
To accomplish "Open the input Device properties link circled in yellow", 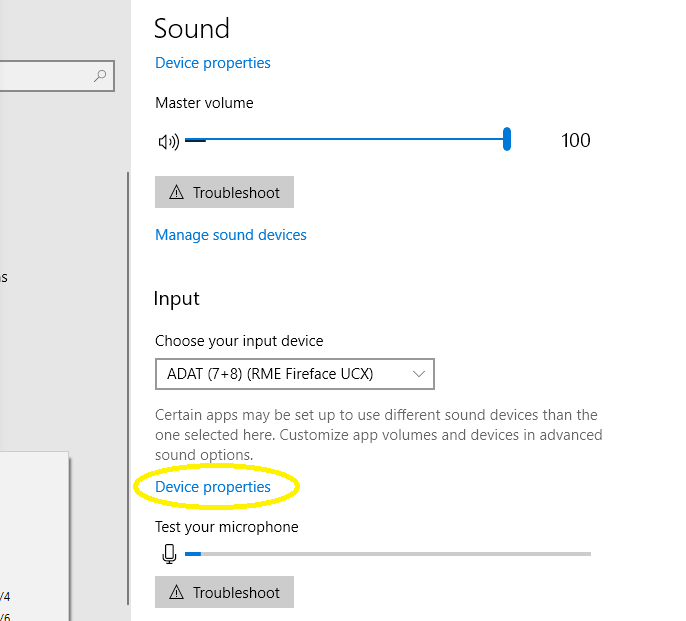I will [213, 487].
